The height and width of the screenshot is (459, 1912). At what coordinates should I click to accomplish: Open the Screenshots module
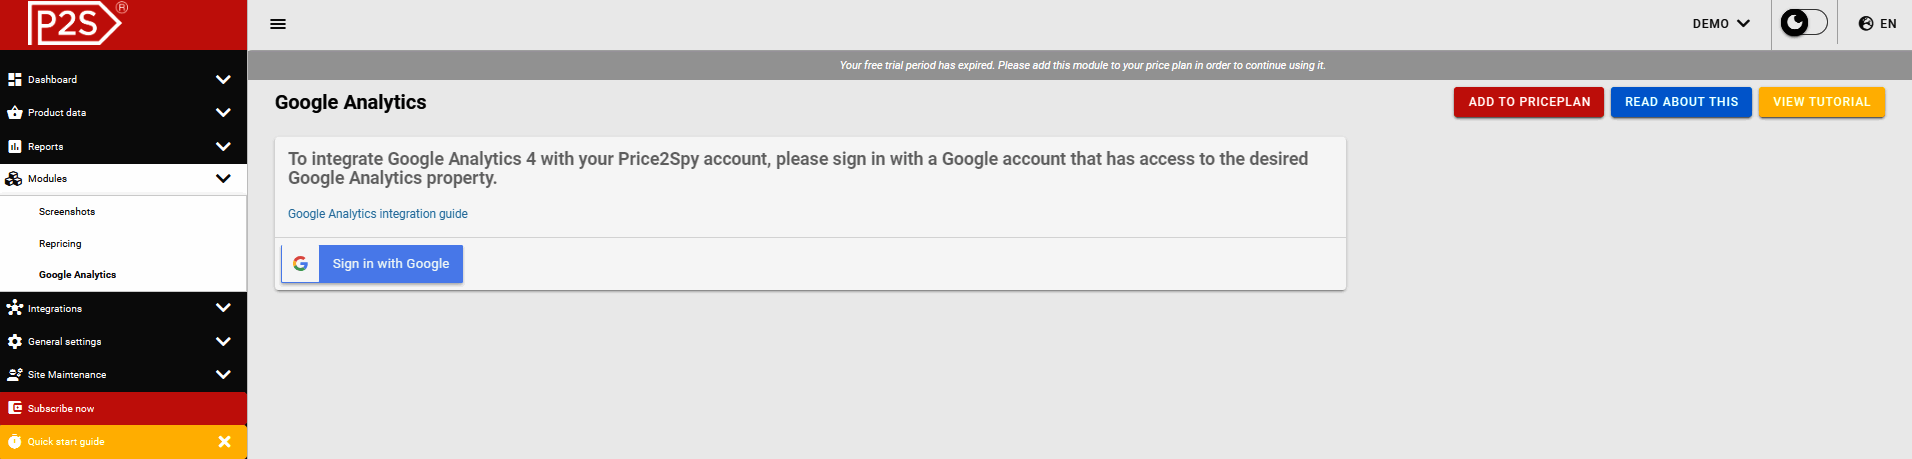coord(67,212)
